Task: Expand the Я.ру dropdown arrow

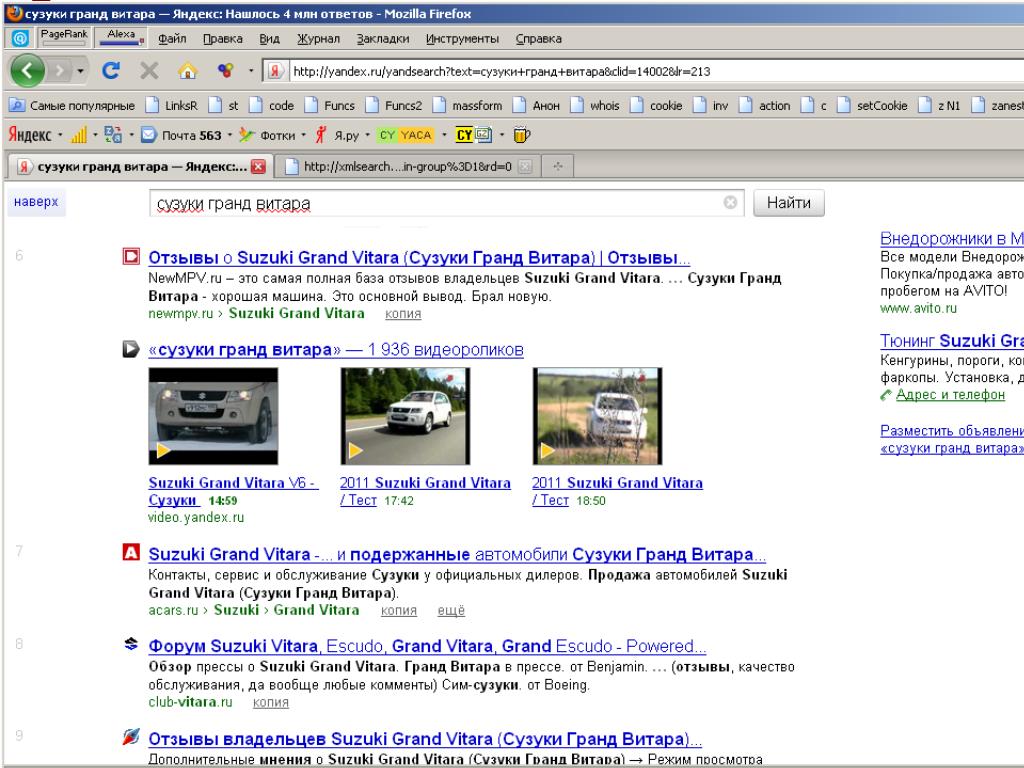Action: click(x=367, y=135)
